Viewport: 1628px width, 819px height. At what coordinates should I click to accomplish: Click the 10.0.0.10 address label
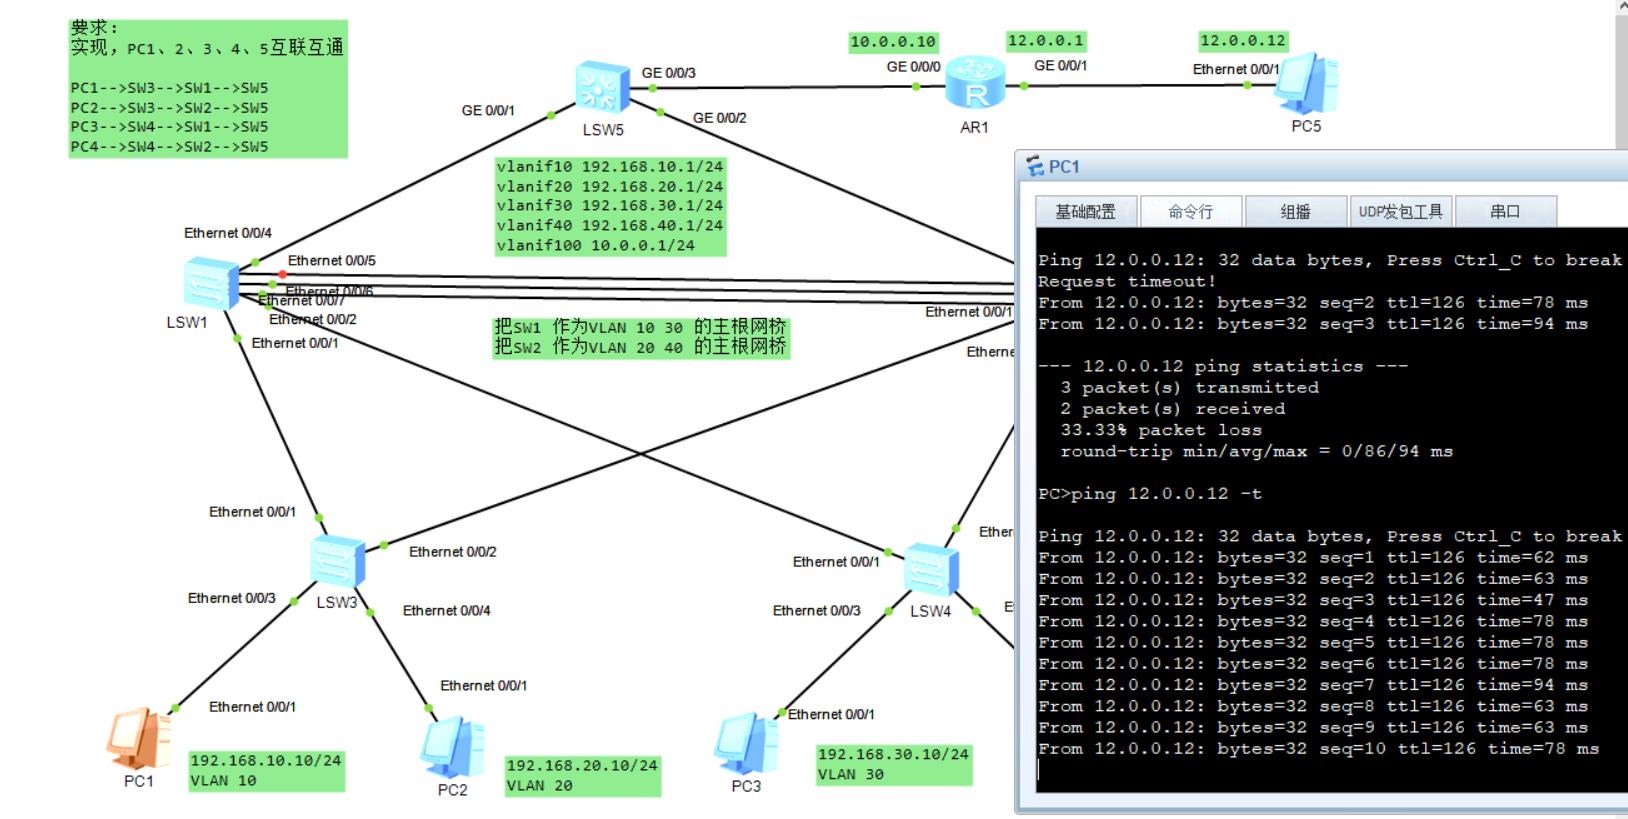(x=893, y=42)
